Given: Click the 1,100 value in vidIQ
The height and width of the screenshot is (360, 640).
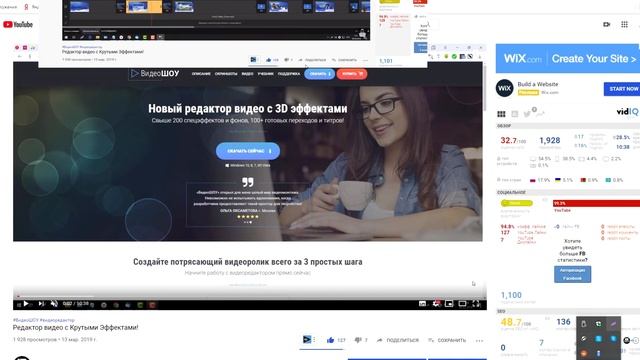Looking at the screenshot, I should (x=511, y=295).
